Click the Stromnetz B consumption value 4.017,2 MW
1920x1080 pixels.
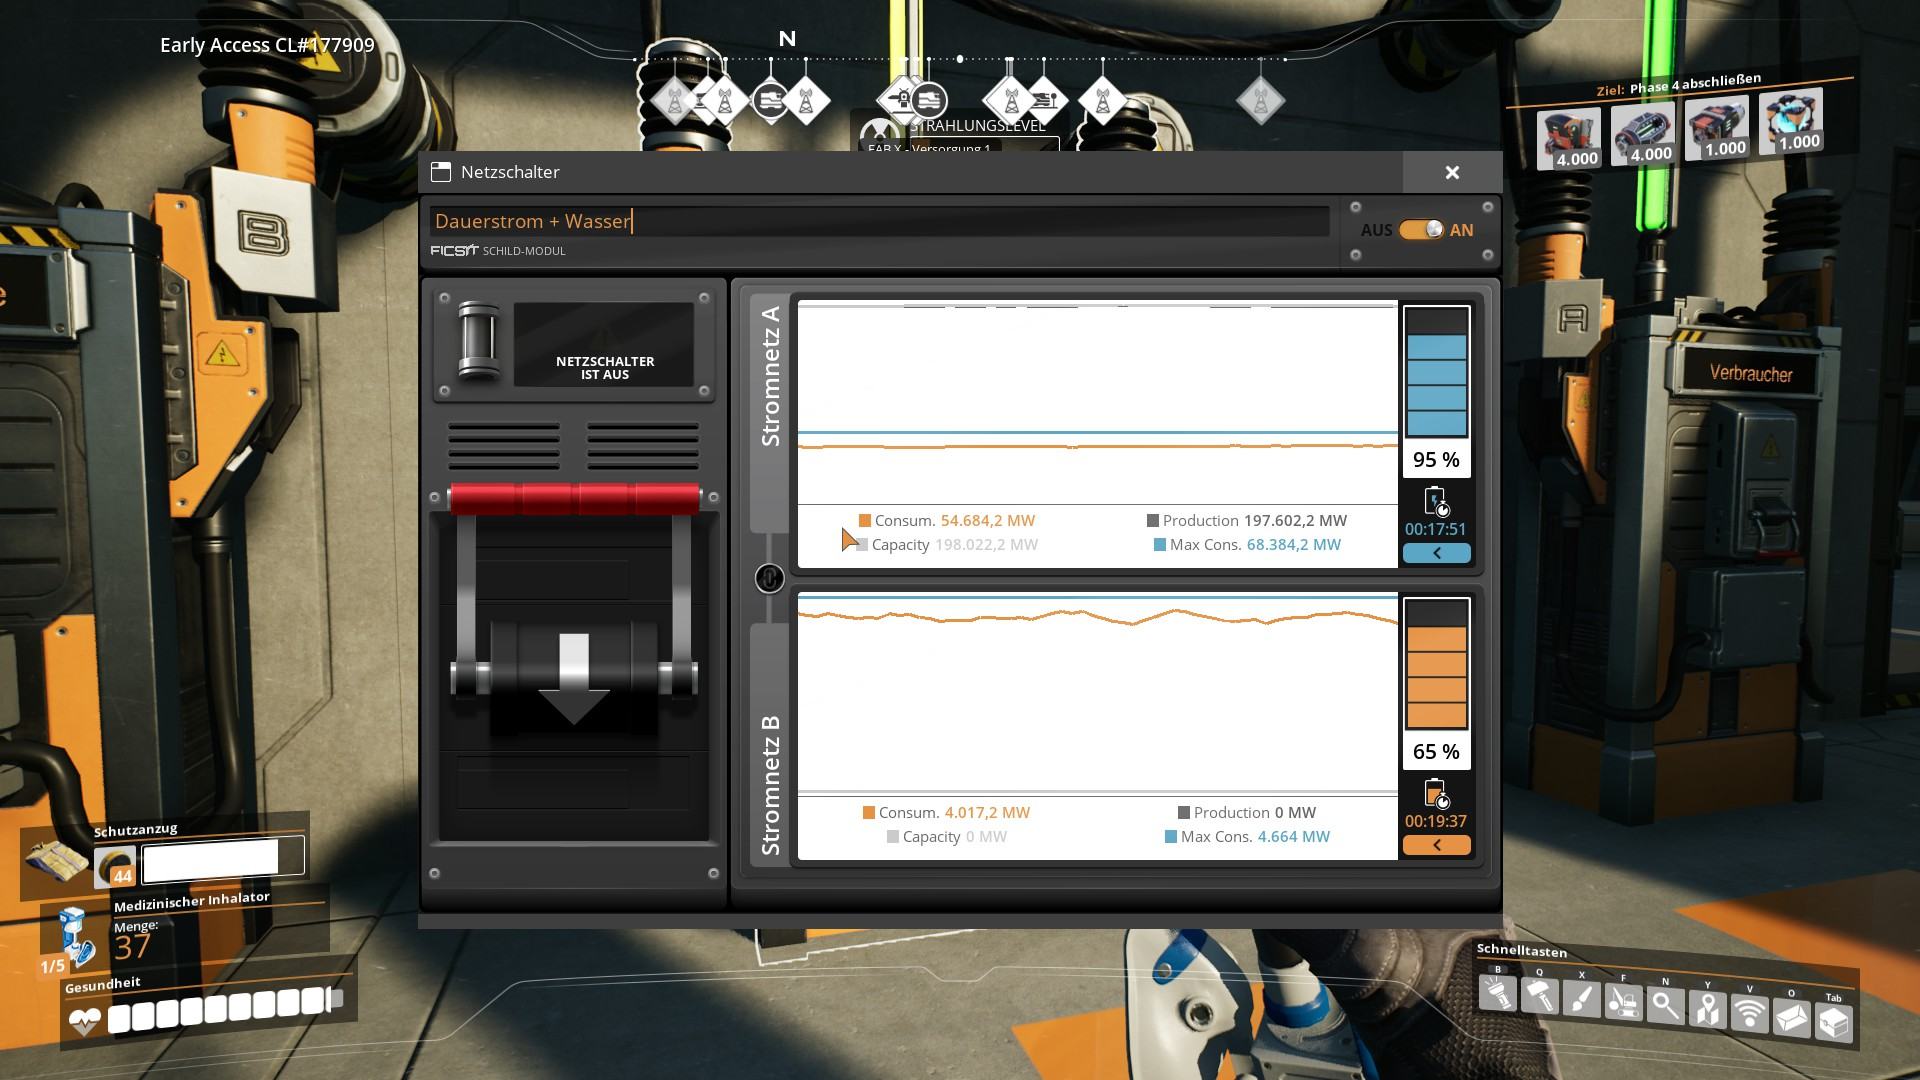pos(987,813)
